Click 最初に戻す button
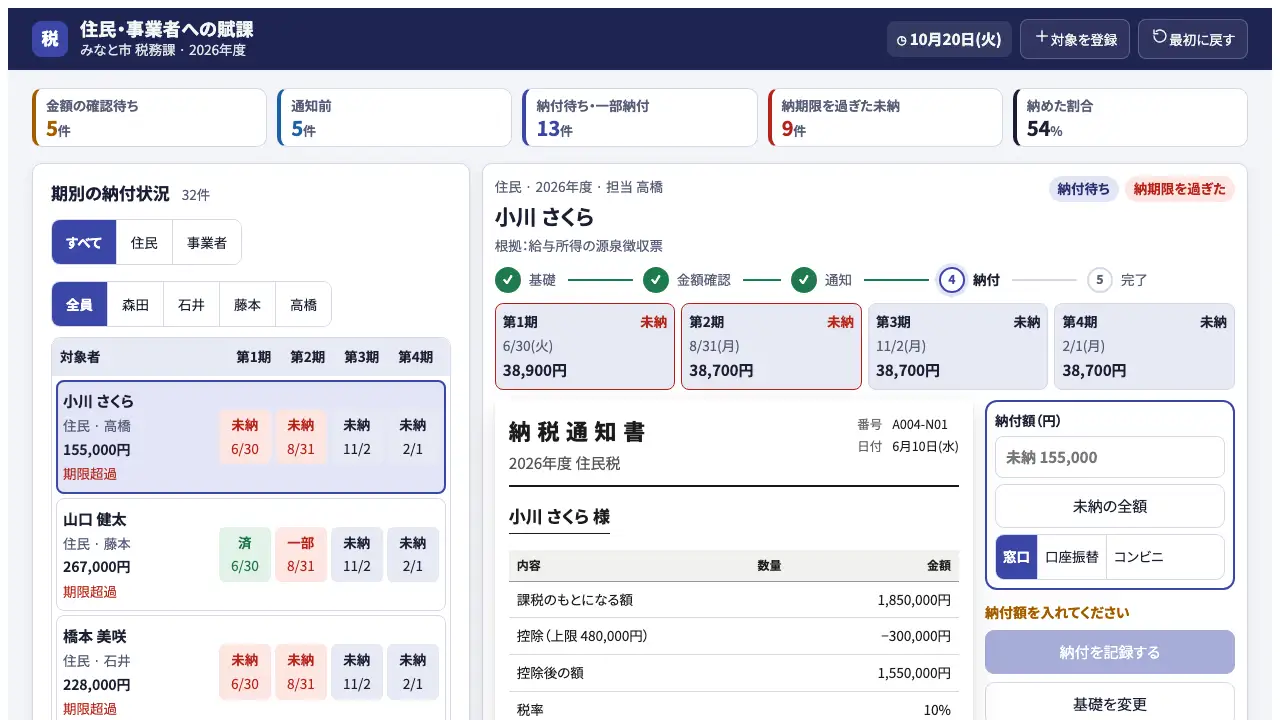This screenshot has height=720, width=1280. 1193,39
